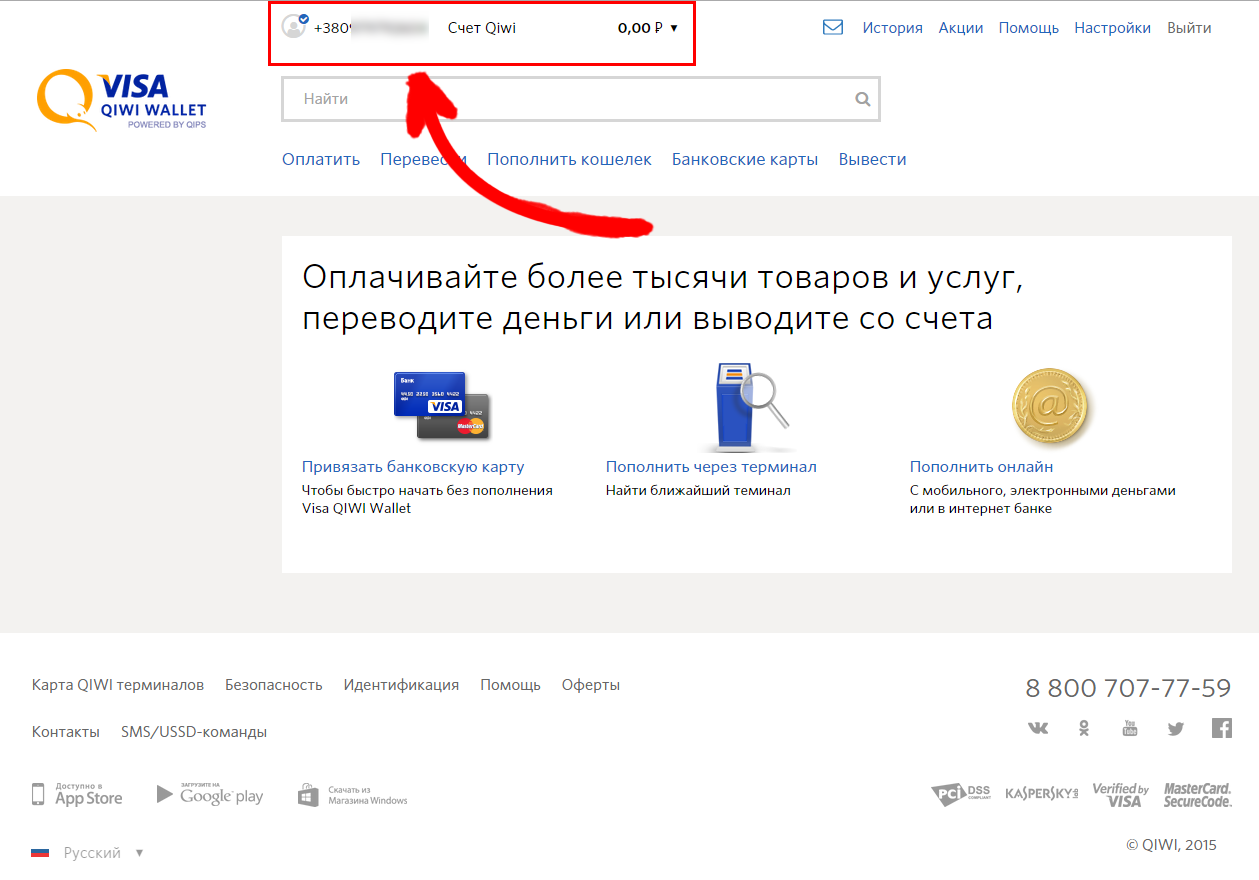Image resolution: width=1259 pixels, height=880 pixels.
Task: Click the gold @ coin image
Action: tap(1051, 405)
